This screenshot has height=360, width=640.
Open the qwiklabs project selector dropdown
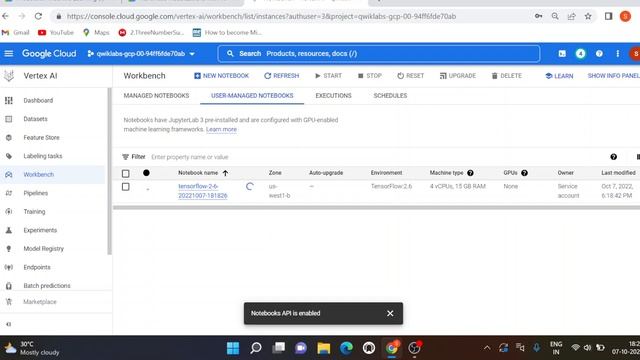(x=141, y=53)
